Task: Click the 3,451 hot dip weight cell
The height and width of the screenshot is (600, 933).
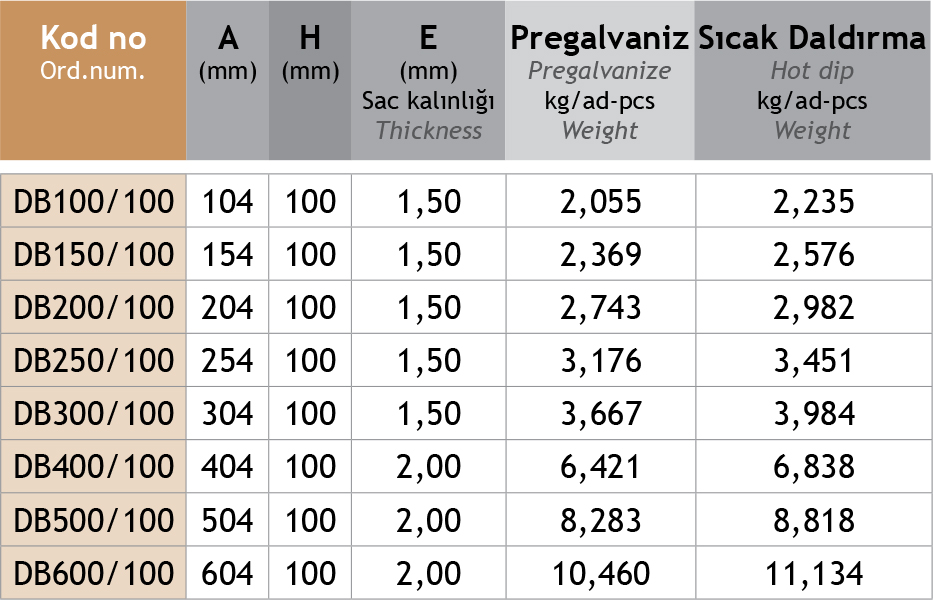Action: coord(813,361)
